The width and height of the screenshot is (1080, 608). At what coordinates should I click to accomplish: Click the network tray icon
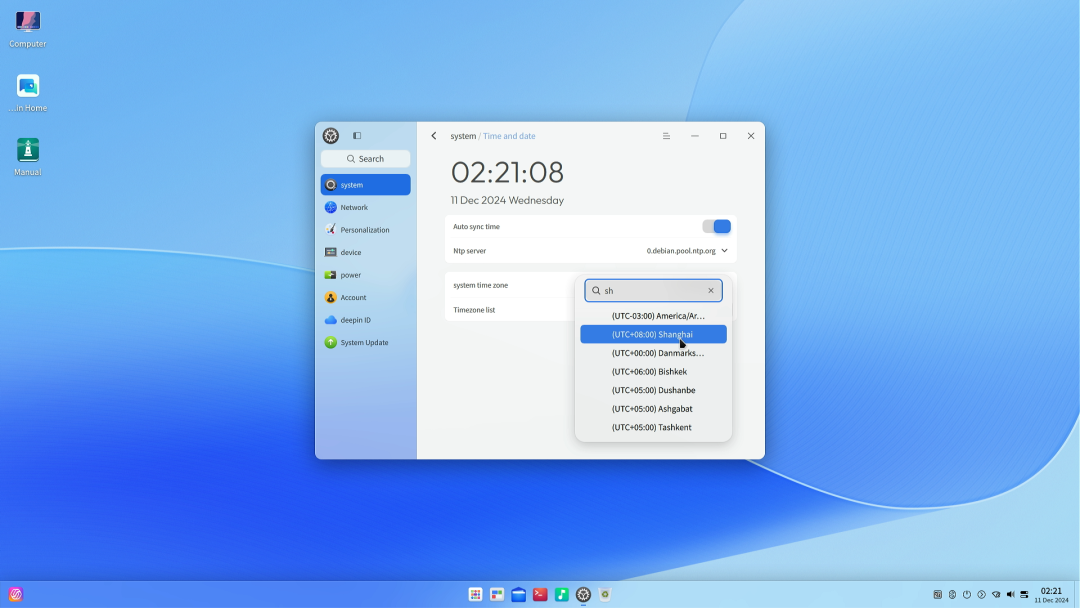tap(996, 594)
